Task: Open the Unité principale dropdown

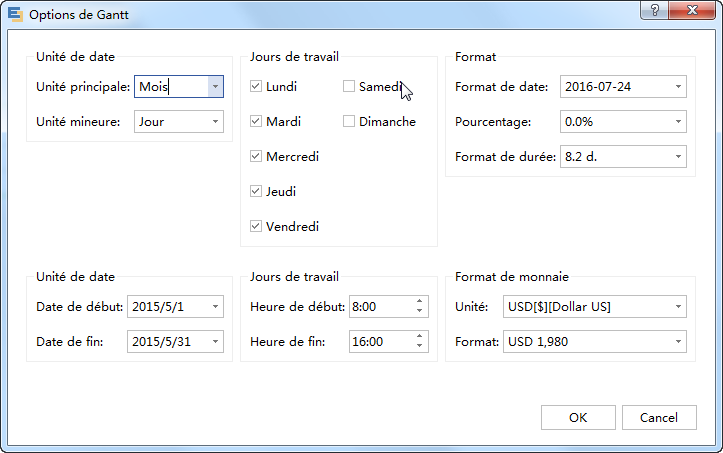Action: pos(214,87)
